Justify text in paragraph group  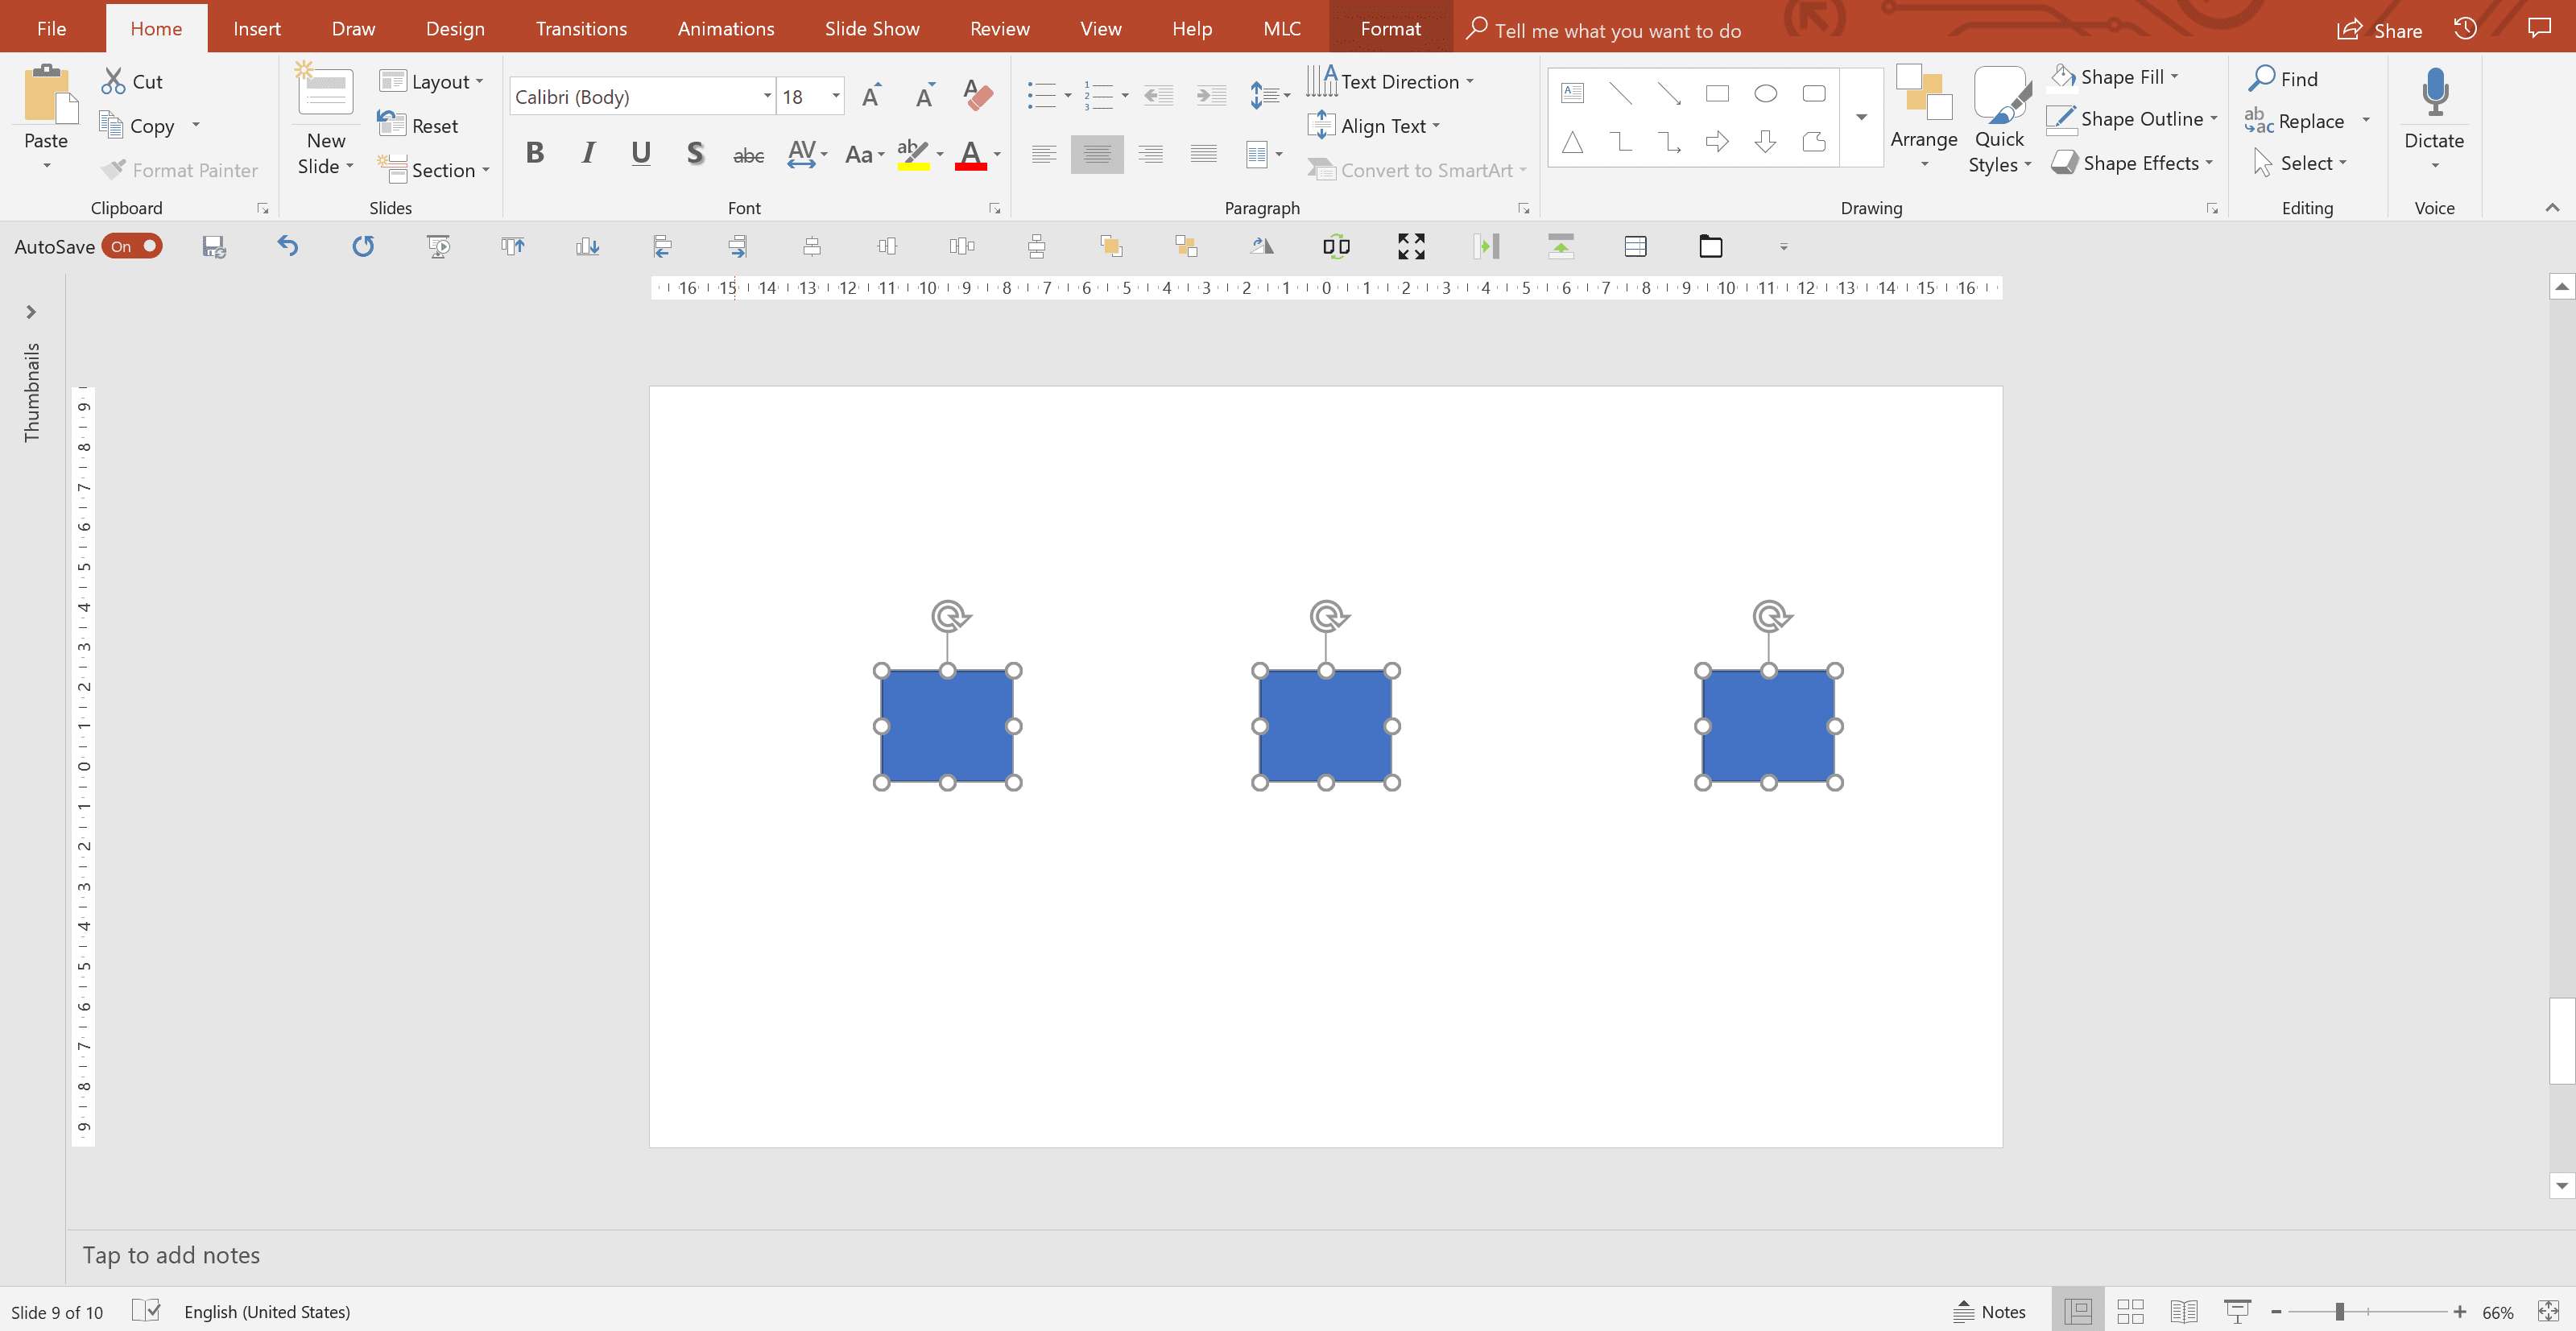point(1204,154)
